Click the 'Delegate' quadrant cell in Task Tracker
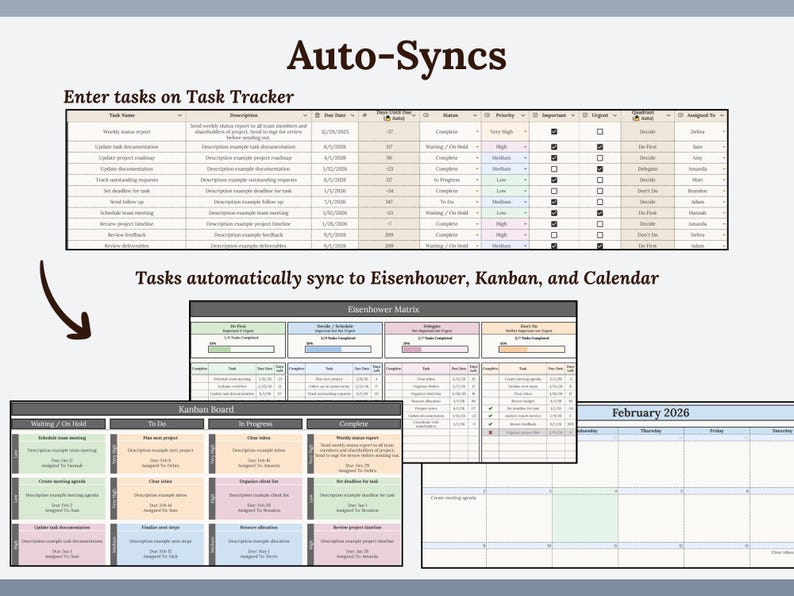Image resolution: width=794 pixels, height=596 pixels. (648, 169)
